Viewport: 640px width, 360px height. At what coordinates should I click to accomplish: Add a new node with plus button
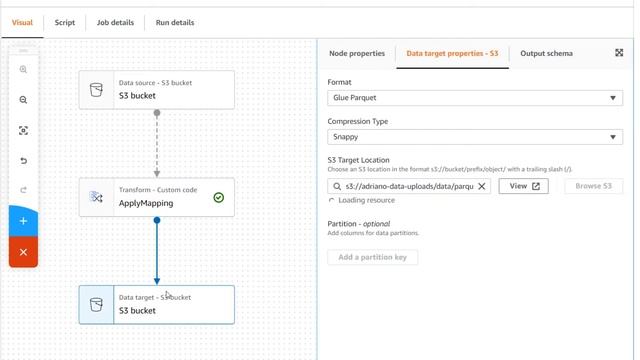[23, 221]
